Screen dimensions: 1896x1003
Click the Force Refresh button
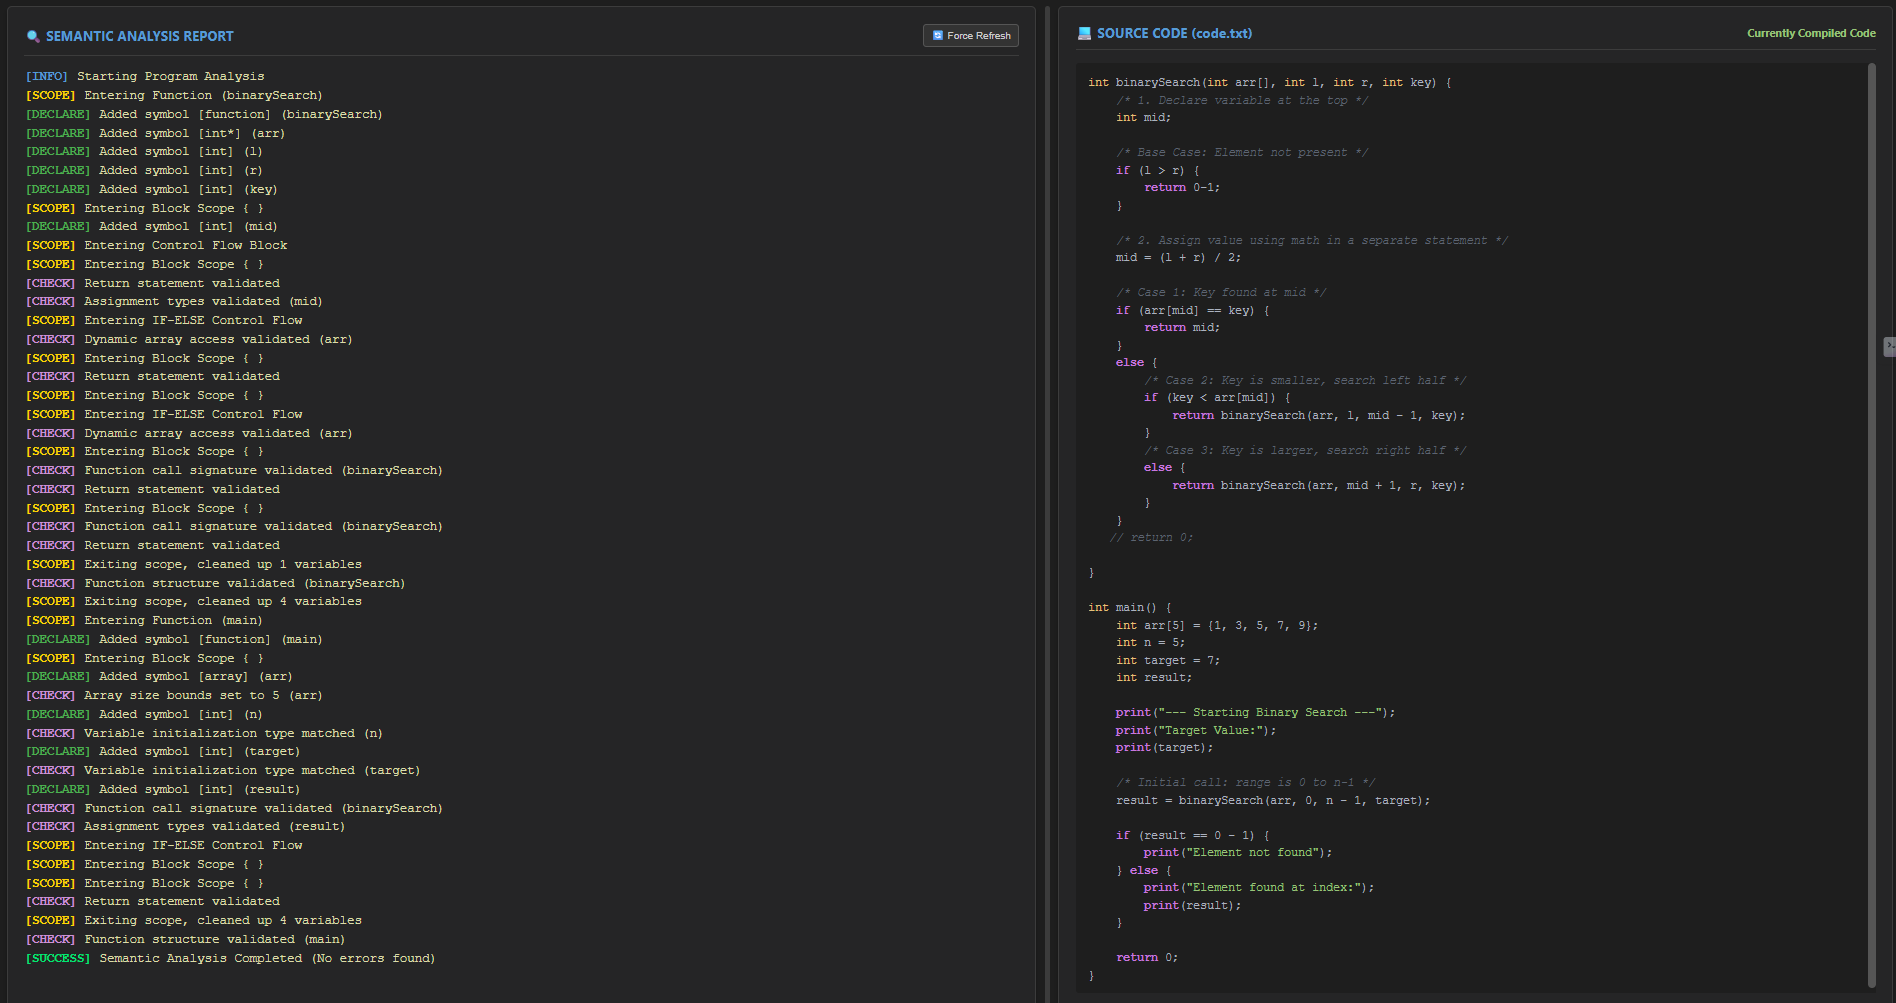tap(970, 35)
